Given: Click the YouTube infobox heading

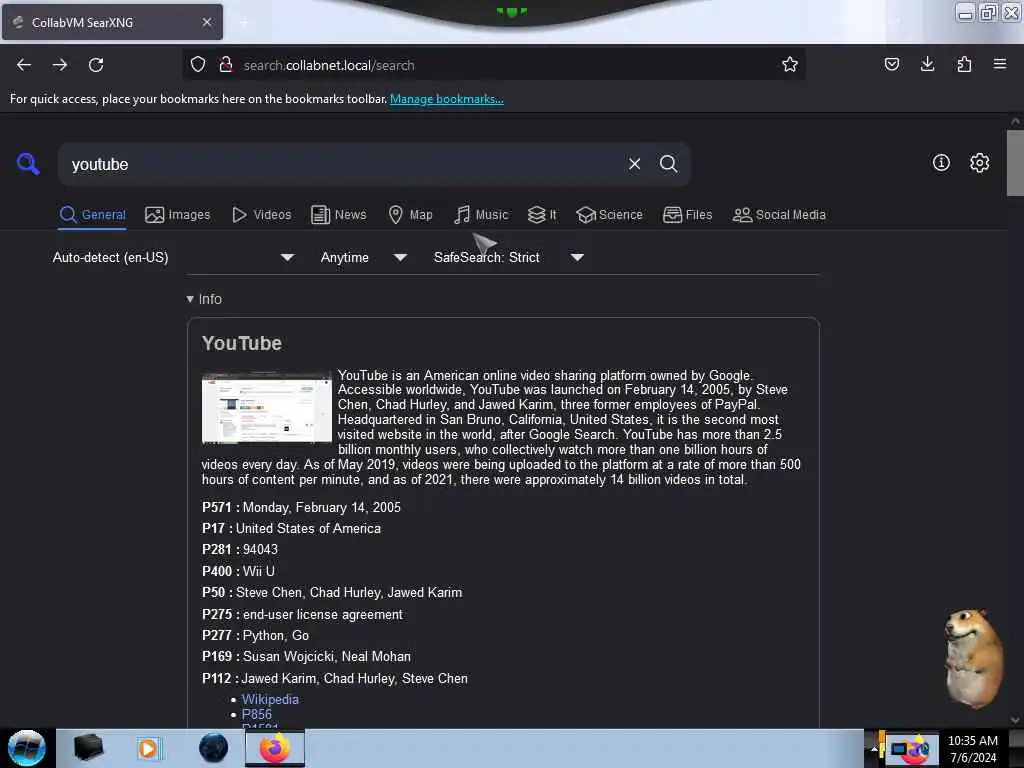Looking at the screenshot, I should pyautogui.click(x=242, y=344).
